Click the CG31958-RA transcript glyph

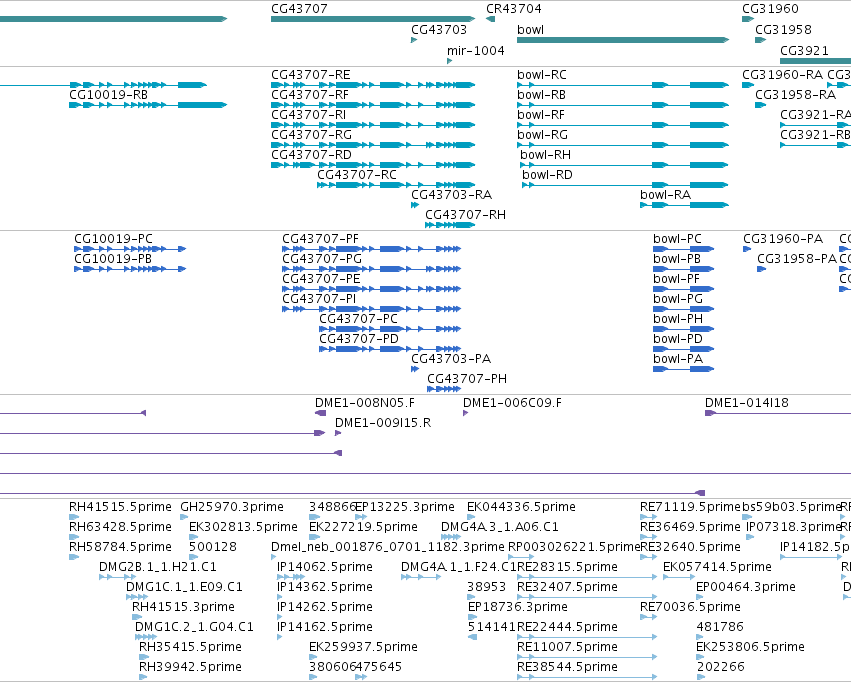(x=760, y=105)
